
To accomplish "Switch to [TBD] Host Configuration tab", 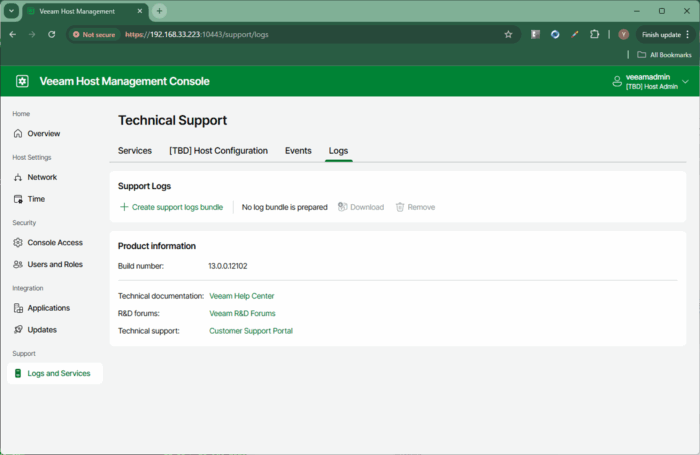I will click(x=218, y=151).
